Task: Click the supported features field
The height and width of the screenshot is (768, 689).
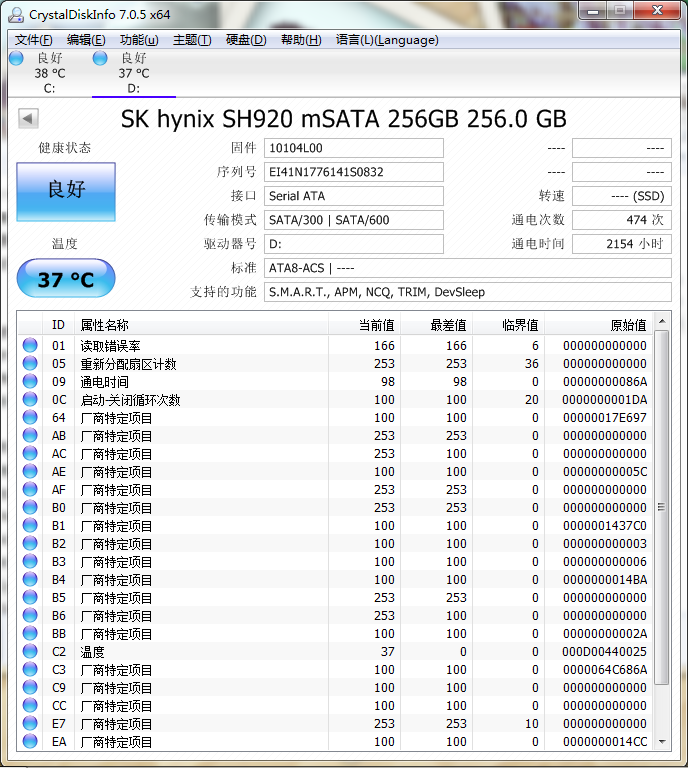Action: 468,292
